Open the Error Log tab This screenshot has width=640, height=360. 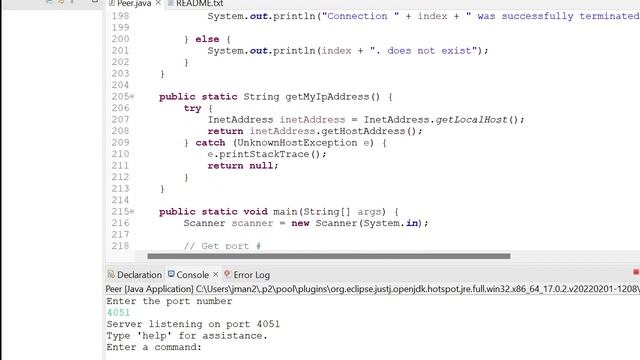pos(251,275)
